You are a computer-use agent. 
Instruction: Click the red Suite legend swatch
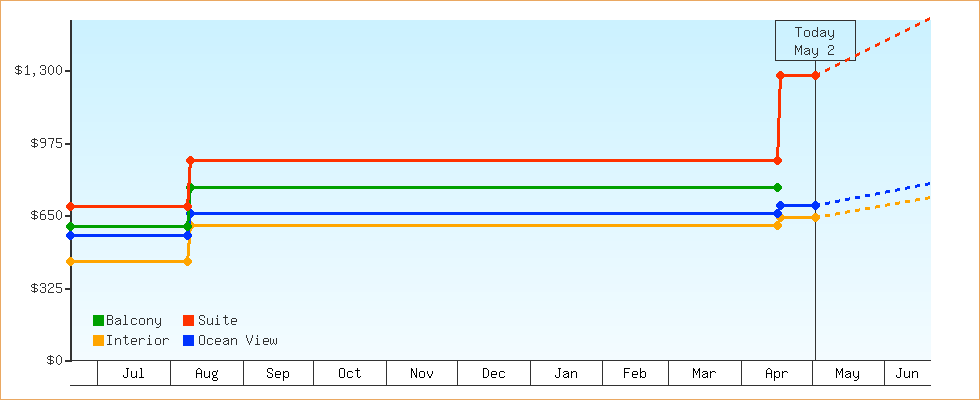pyautogui.click(x=188, y=321)
